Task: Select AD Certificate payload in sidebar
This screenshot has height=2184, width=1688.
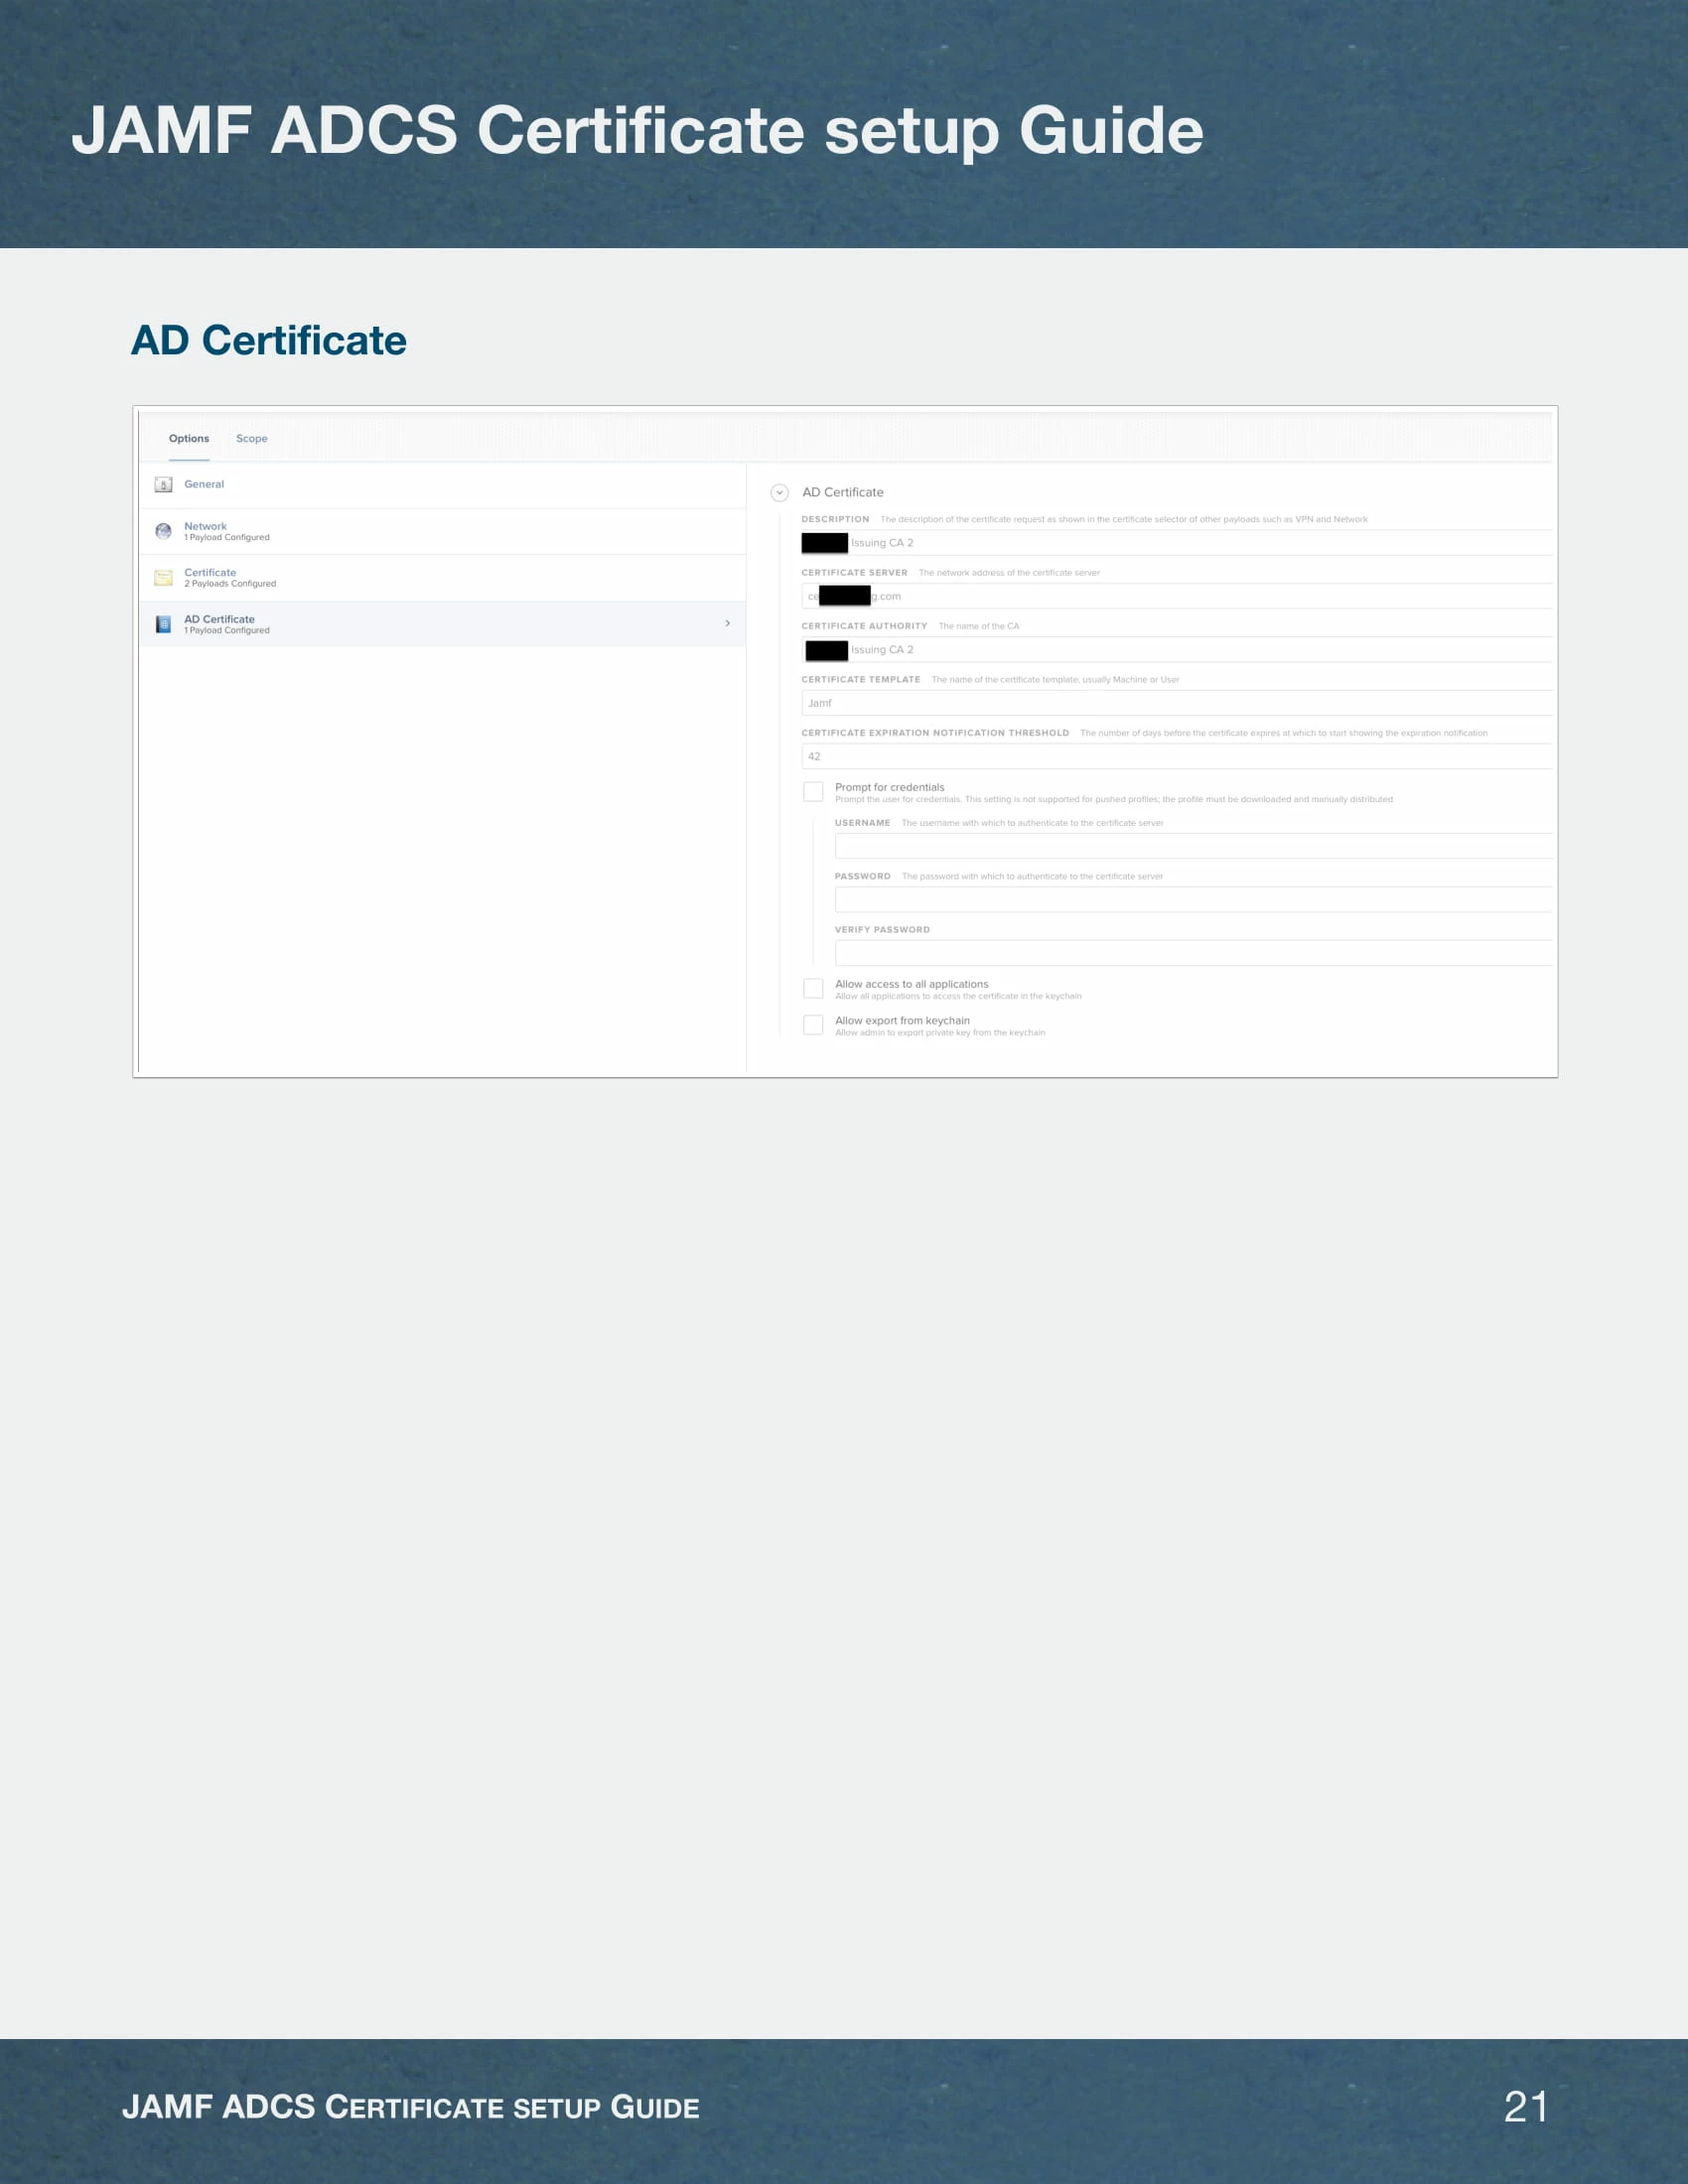Action: point(442,624)
